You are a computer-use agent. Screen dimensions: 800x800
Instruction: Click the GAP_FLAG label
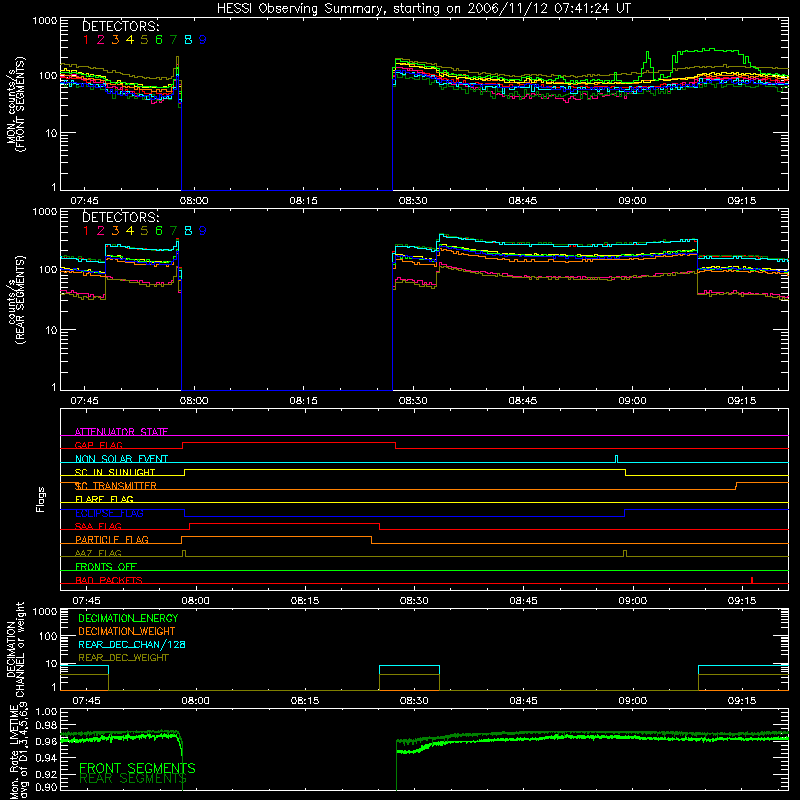(x=98, y=445)
